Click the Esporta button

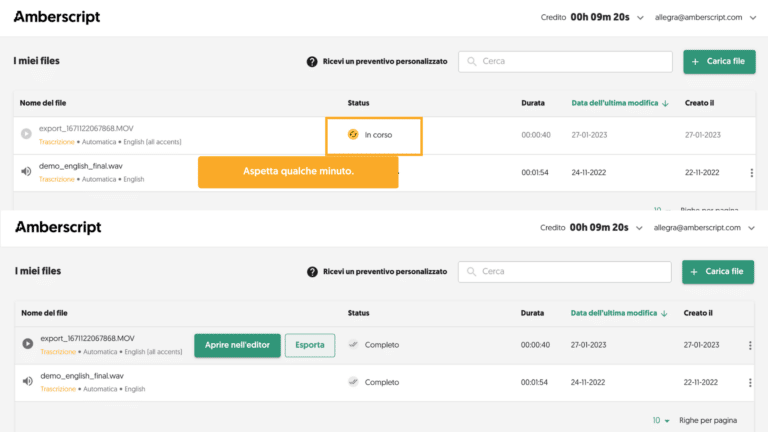[x=310, y=345]
